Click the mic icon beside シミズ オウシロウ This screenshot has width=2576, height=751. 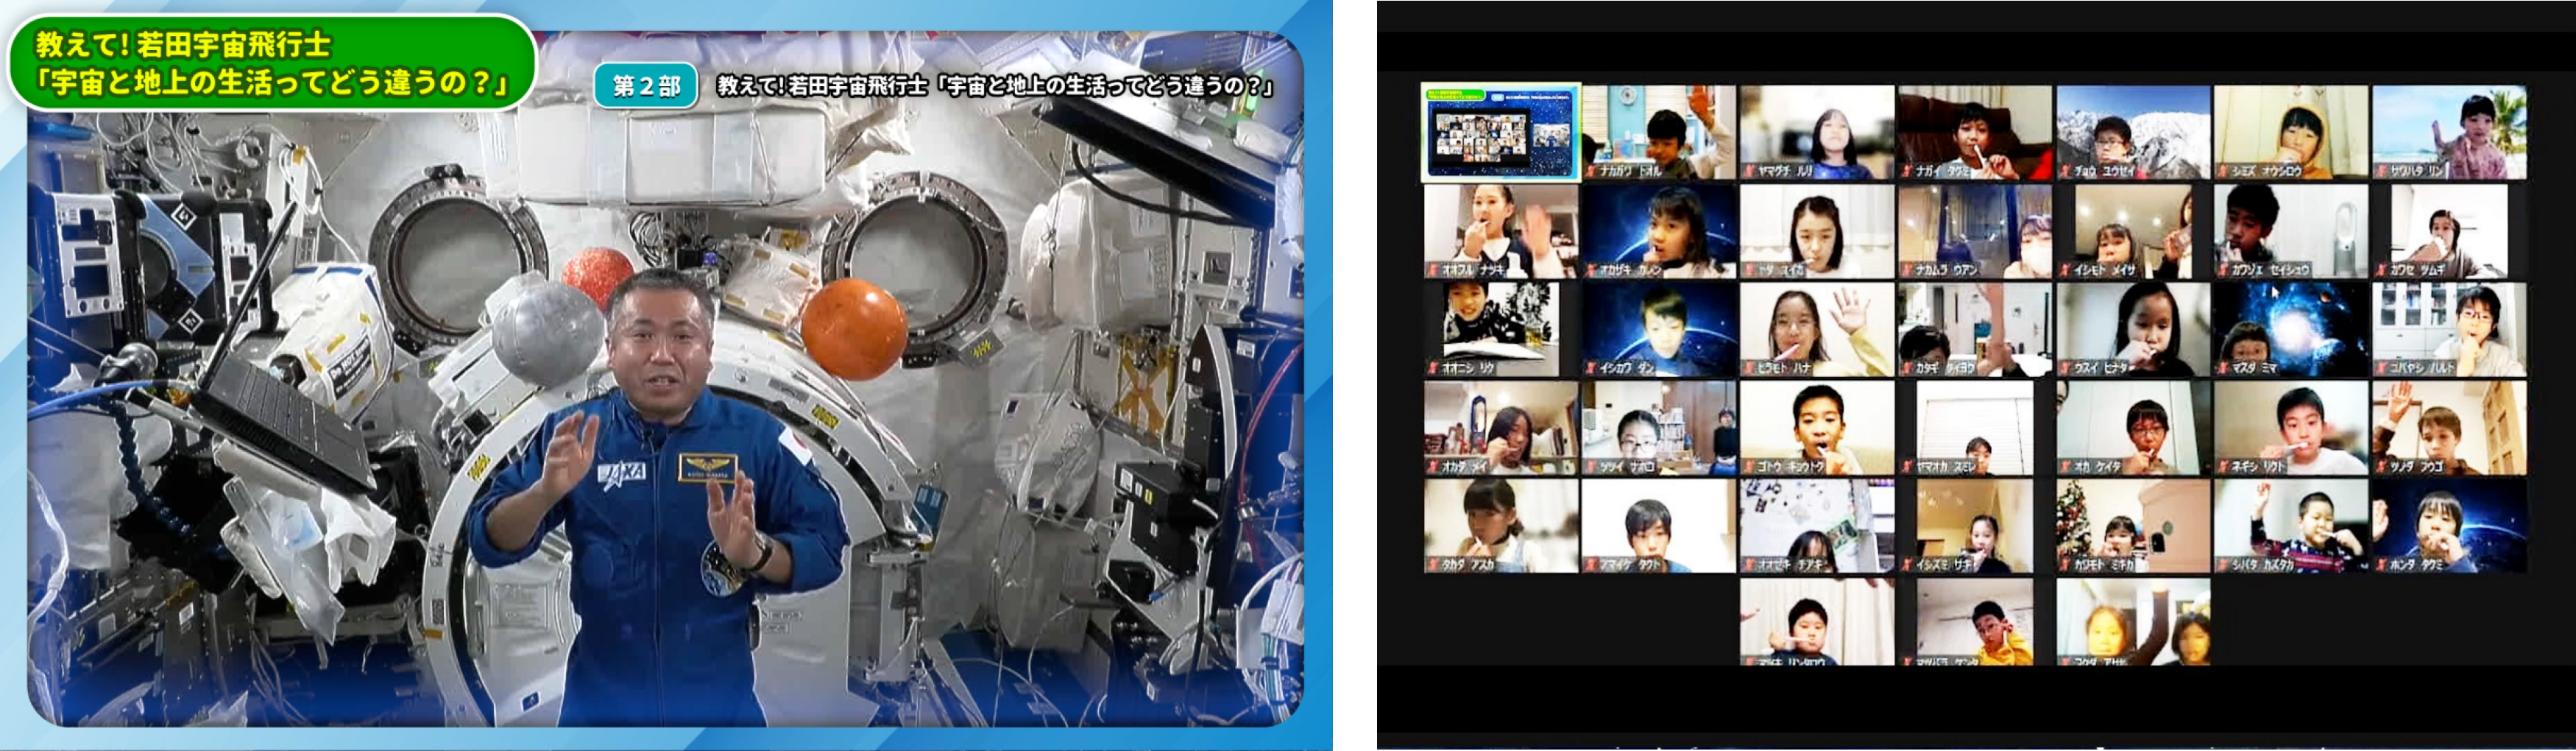[x=2224, y=171]
